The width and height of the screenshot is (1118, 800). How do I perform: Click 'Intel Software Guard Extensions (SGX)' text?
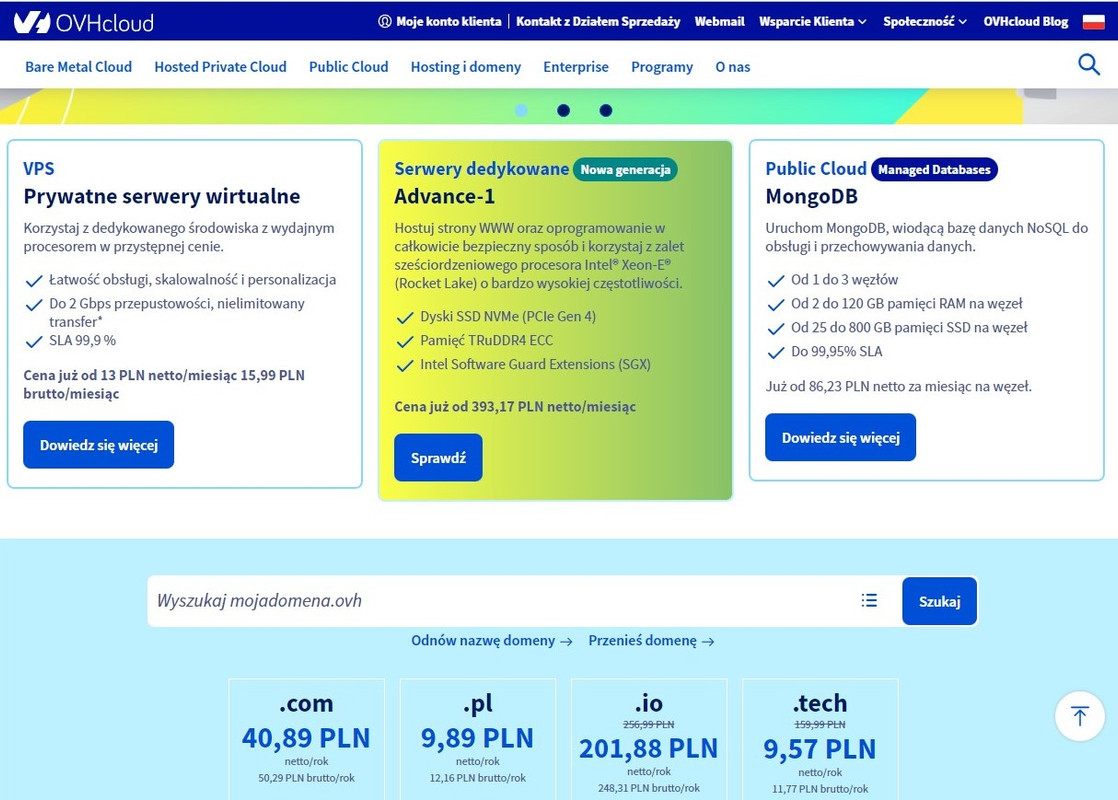click(x=535, y=364)
